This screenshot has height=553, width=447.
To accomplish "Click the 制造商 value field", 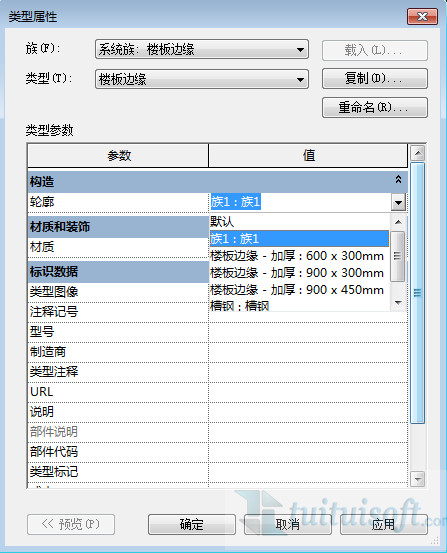I will point(308,352).
